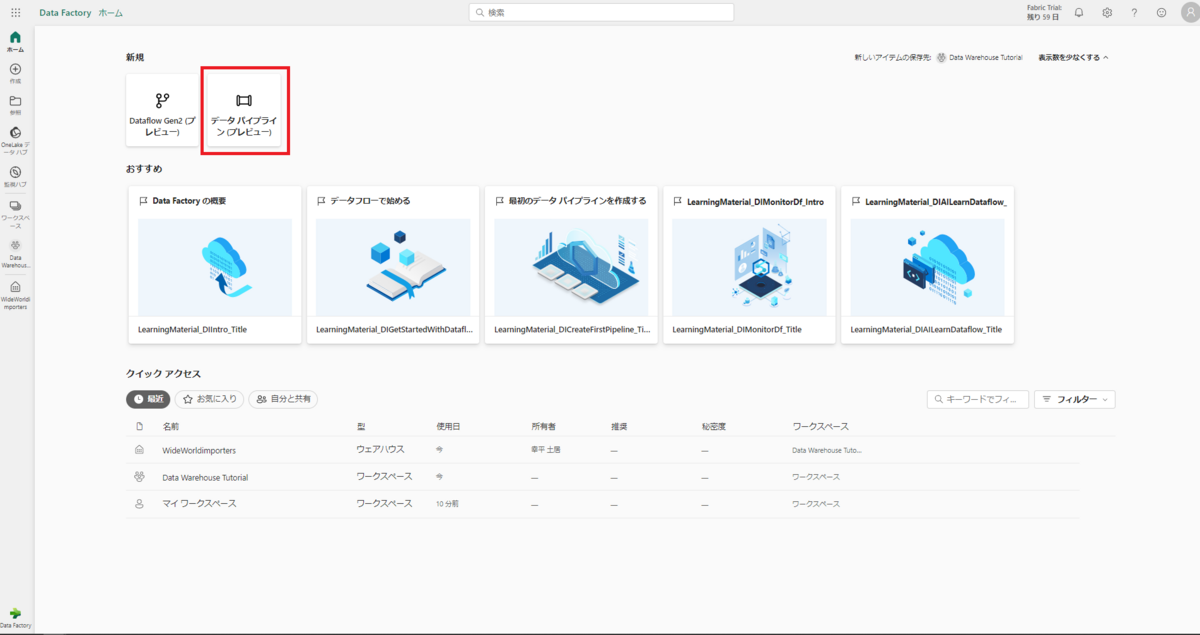
Task: Click the 秘密度 column header
Action: click(x=713, y=426)
